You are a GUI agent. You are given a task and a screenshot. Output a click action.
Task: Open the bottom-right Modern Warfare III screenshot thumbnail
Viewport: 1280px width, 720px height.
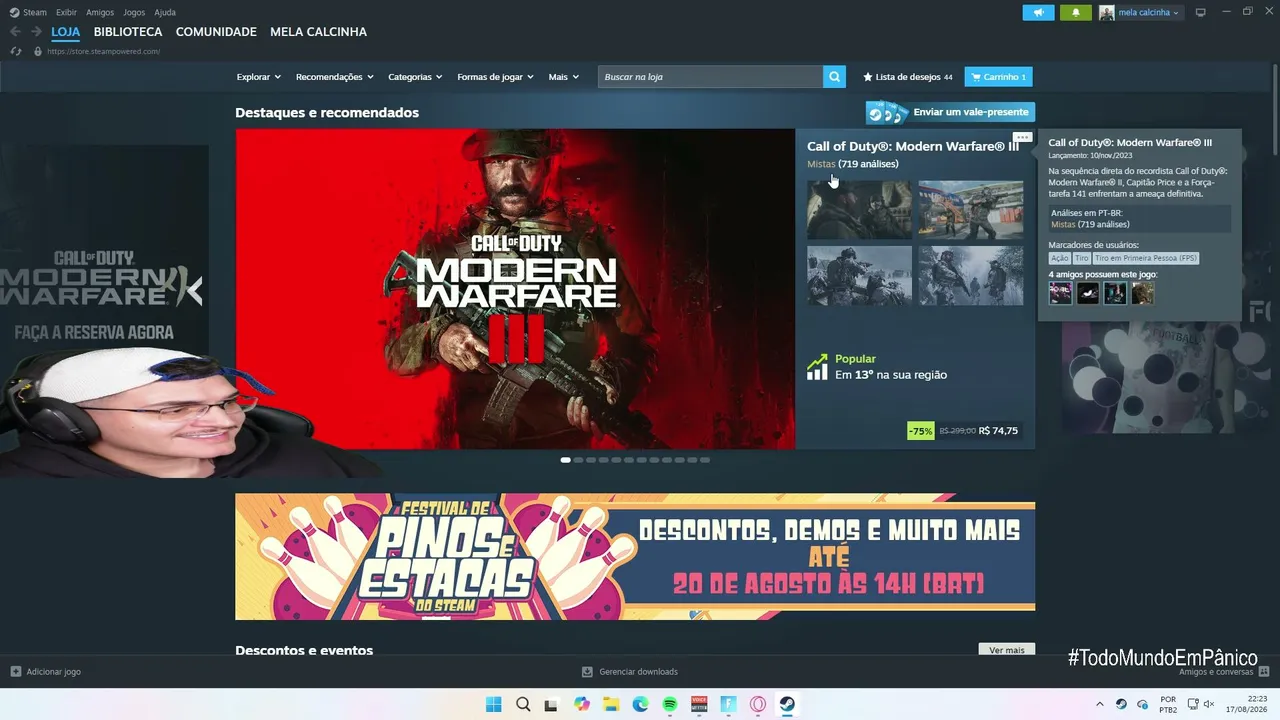pos(971,276)
